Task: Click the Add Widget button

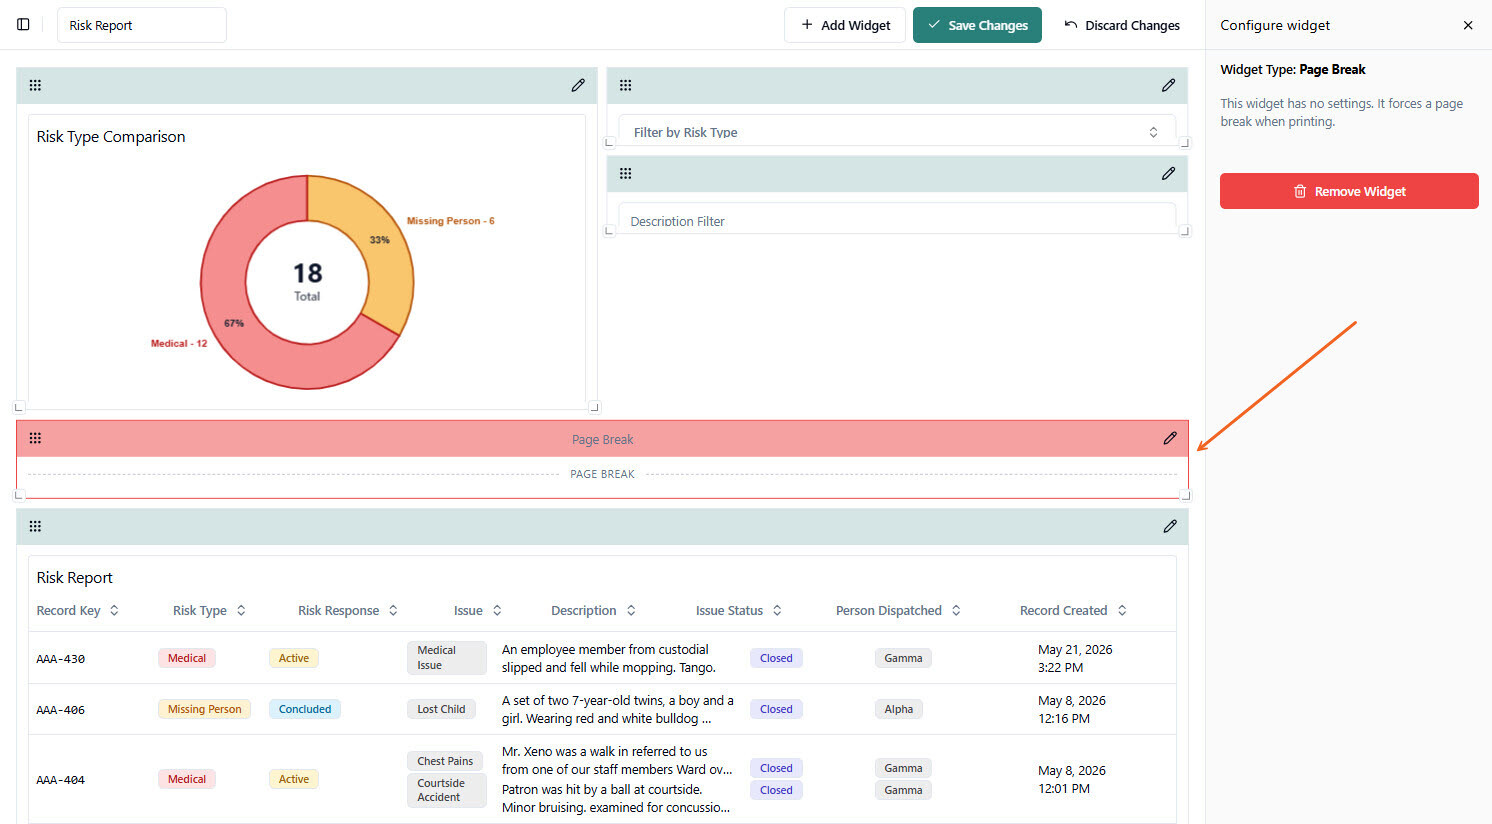Action: [x=845, y=25]
